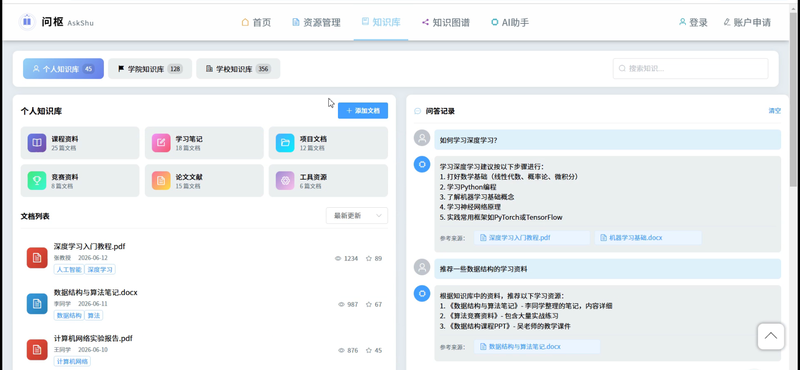
Task: Open the 深度学习入门教程.pdf reference source link
Action: coord(532,238)
